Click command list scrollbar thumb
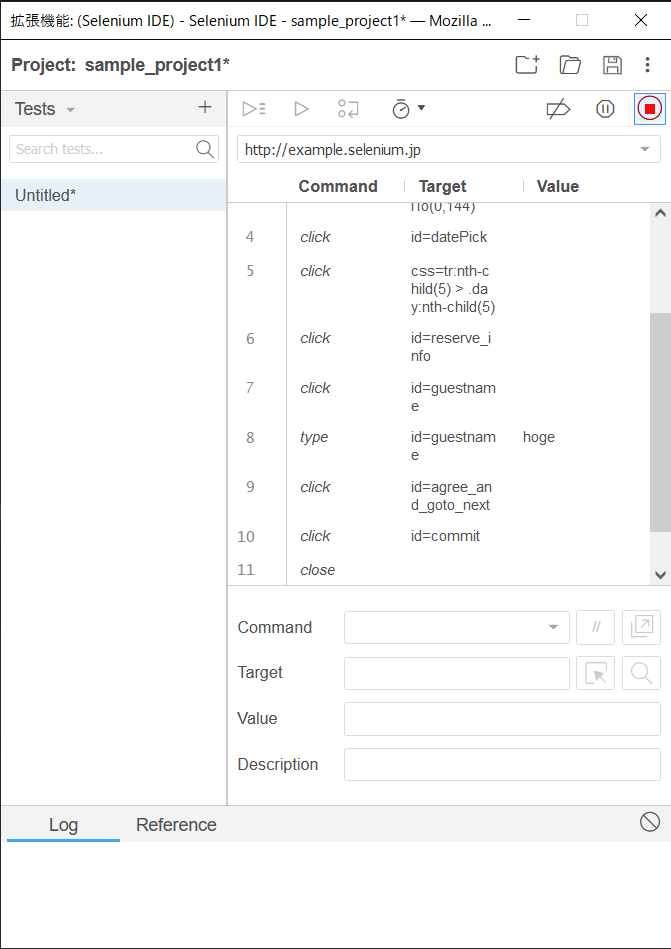 (x=660, y=422)
